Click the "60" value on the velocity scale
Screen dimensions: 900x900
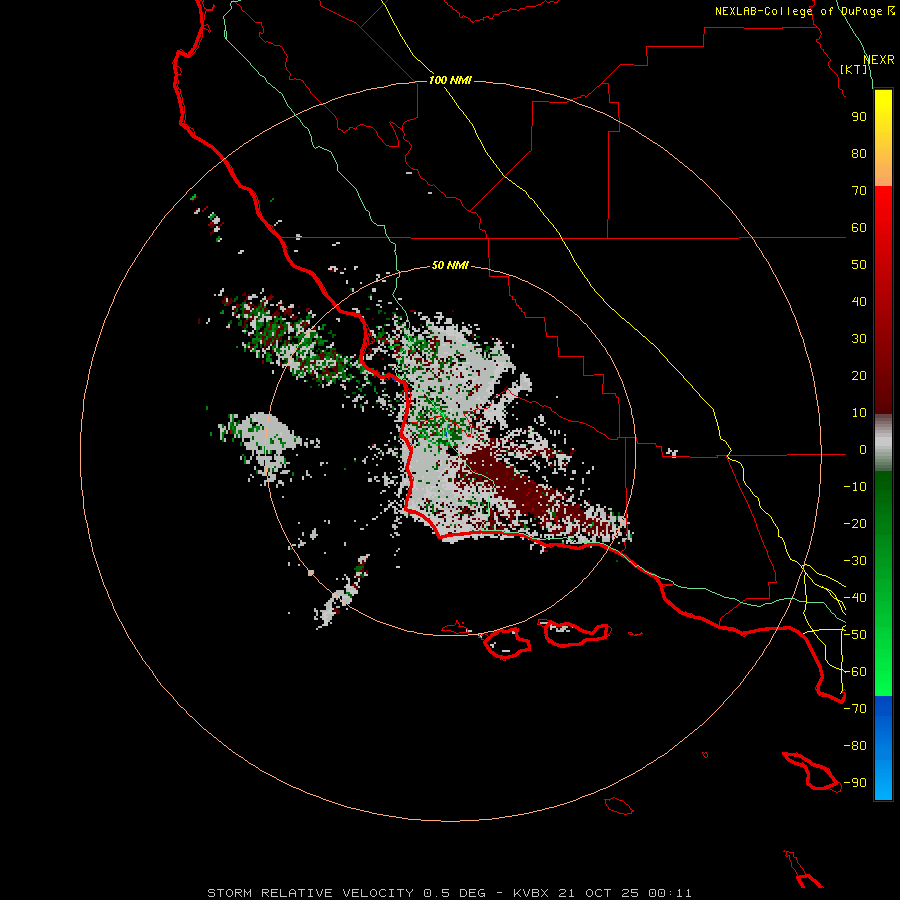(859, 228)
